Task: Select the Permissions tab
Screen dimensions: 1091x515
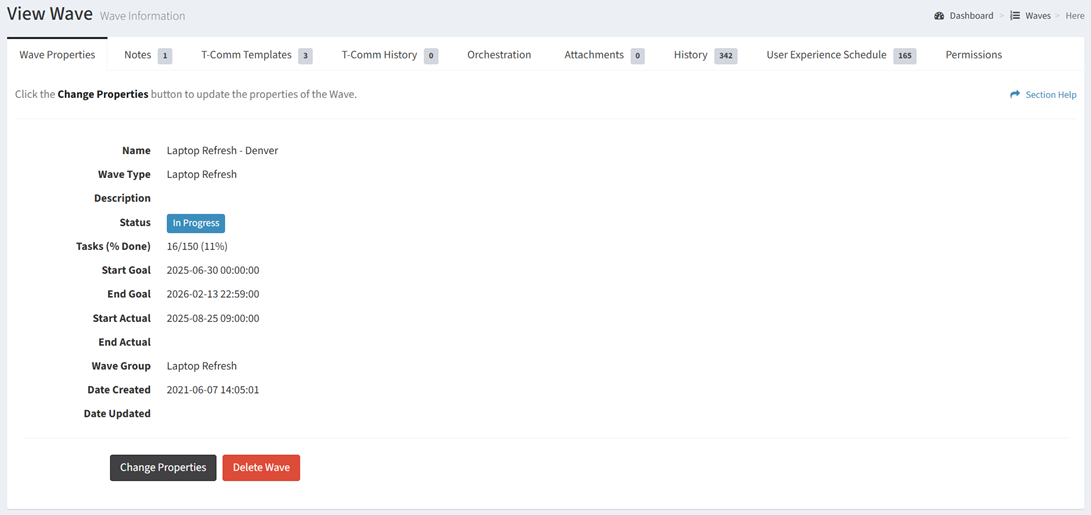Action: point(973,55)
